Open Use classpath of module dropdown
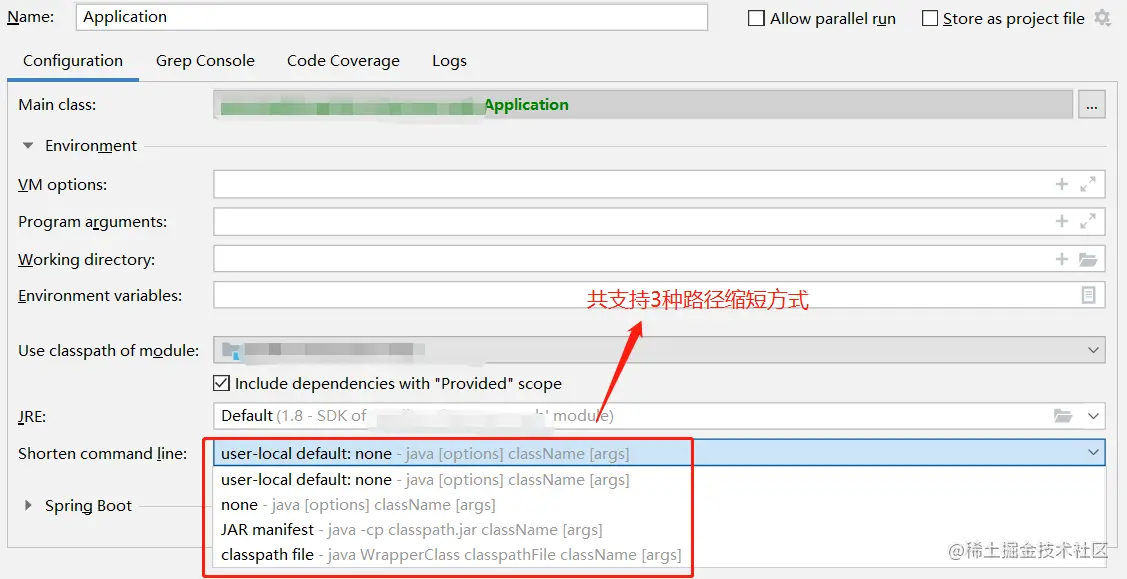The image size is (1127, 579). [1093, 351]
